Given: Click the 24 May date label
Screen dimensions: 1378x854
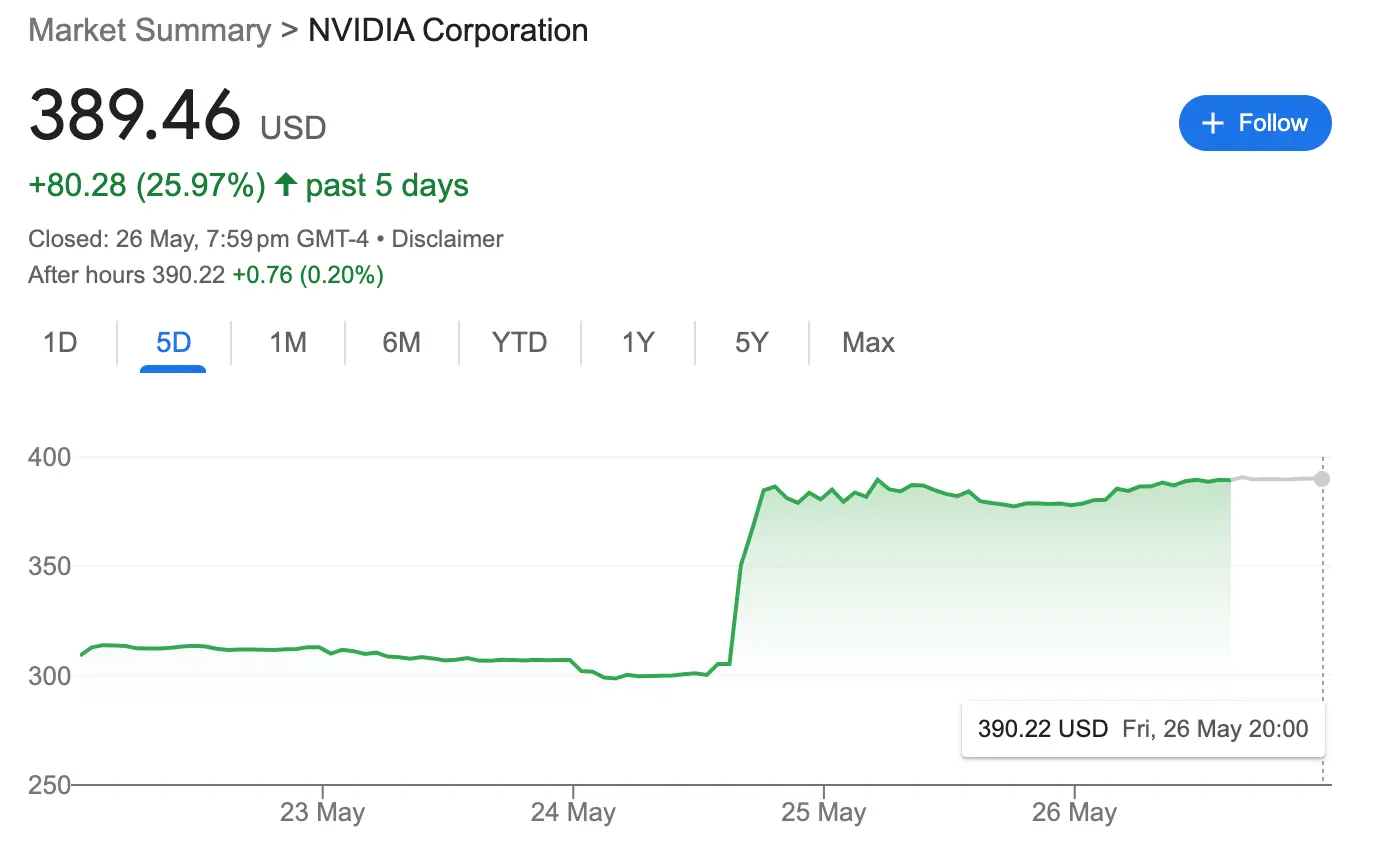Looking at the screenshot, I should click(573, 812).
